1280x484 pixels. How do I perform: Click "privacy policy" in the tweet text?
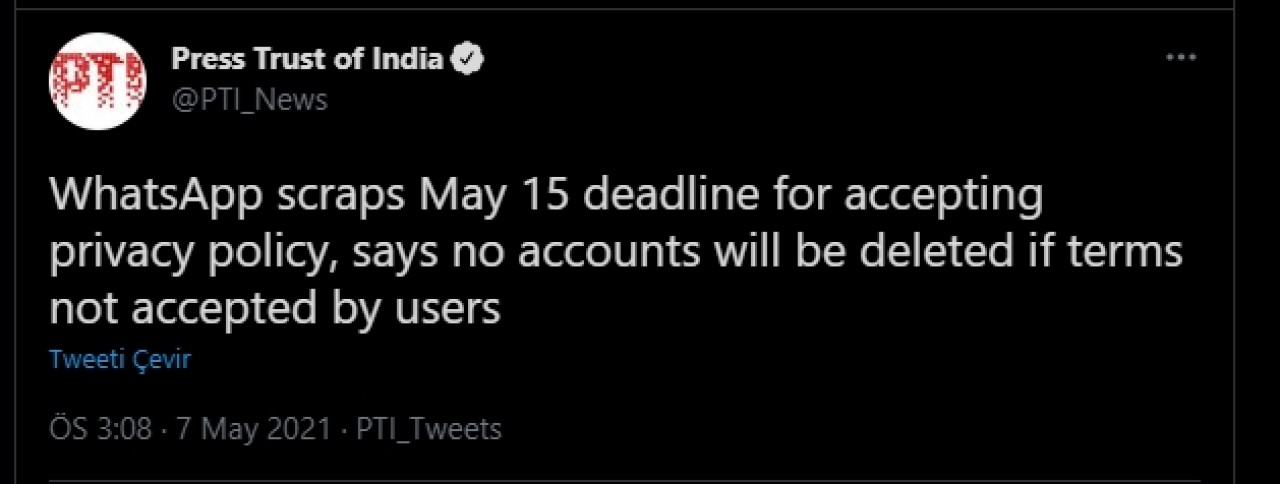(x=185, y=253)
